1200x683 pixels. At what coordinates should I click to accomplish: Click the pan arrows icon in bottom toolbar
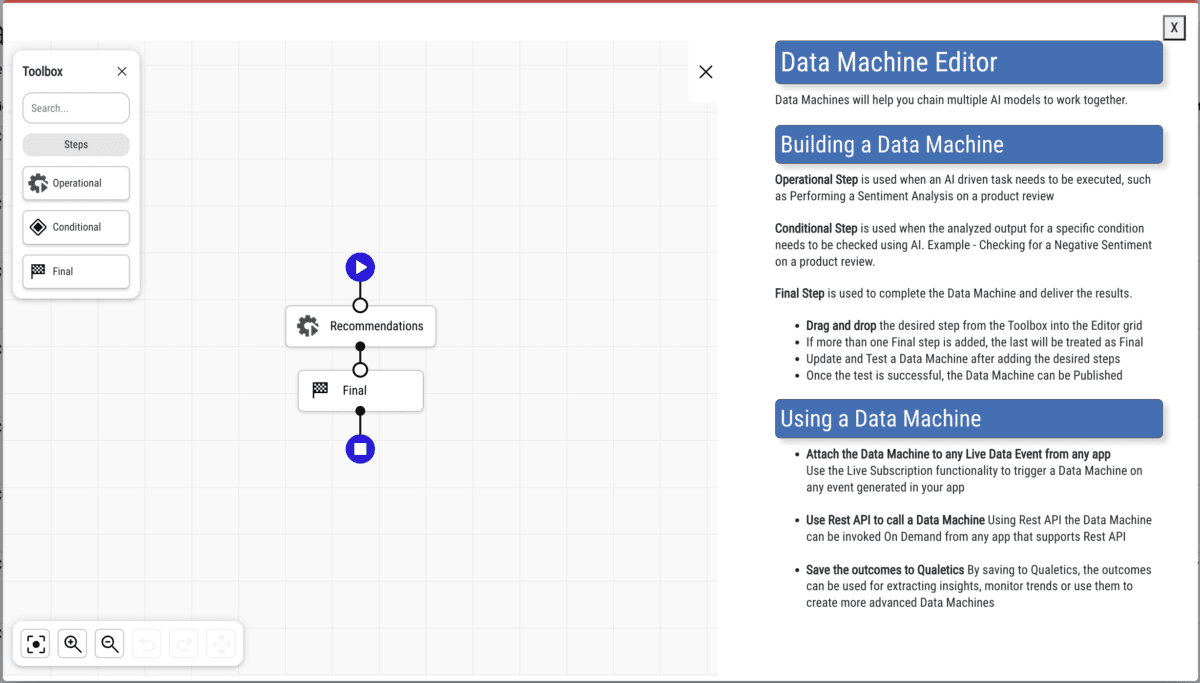(x=221, y=643)
